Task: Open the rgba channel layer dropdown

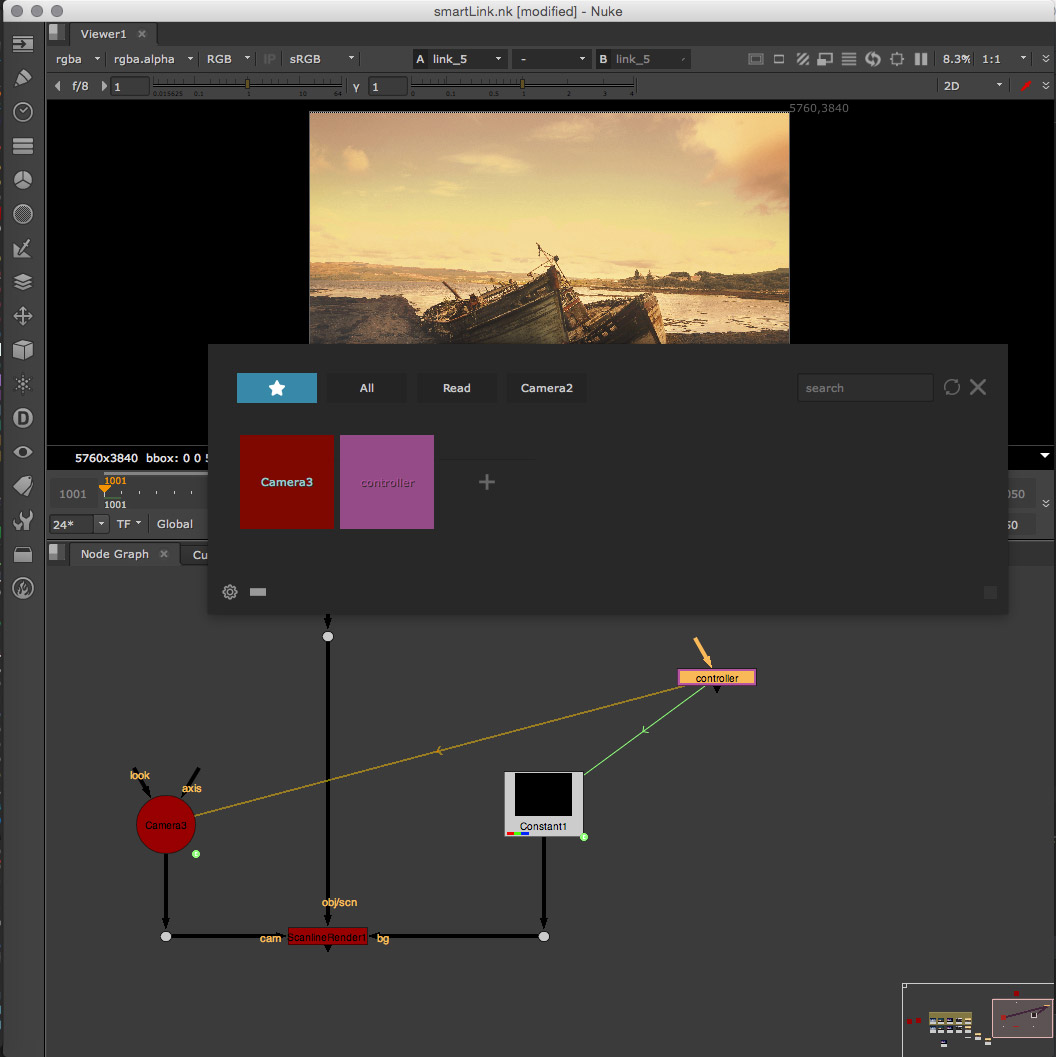Action: [78, 59]
